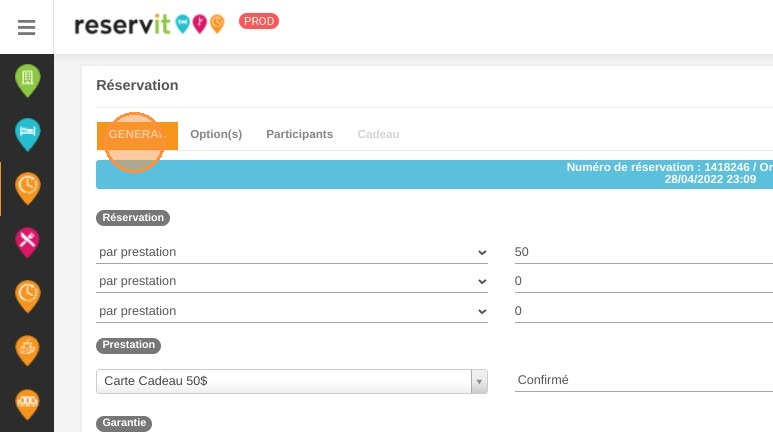Click the Confirmé status field
This screenshot has height=432, width=773.
click(643, 380)
